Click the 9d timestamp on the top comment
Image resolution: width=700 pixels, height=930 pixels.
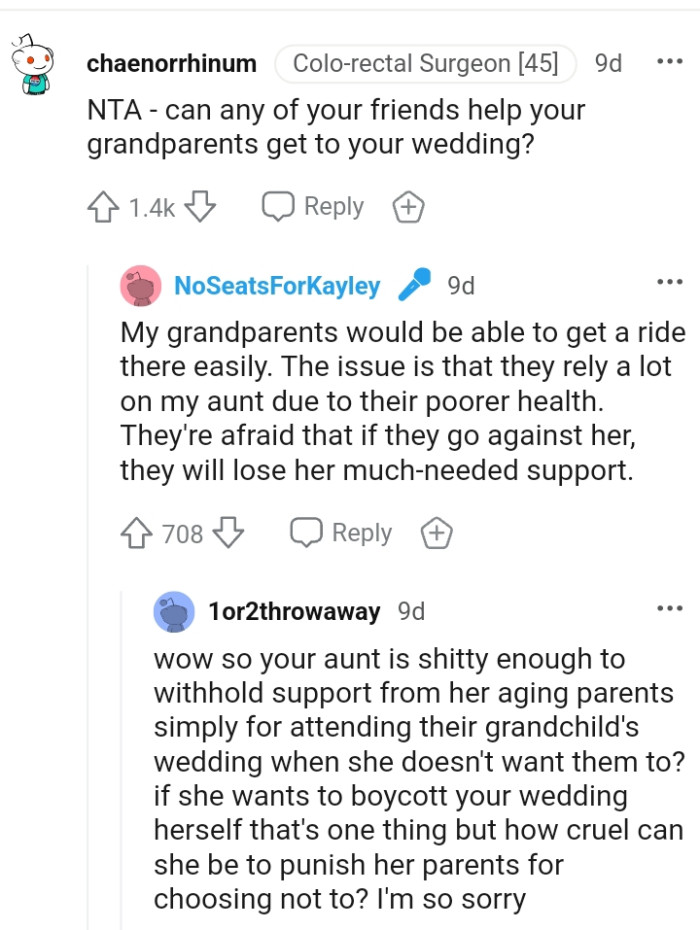(608, 62)
